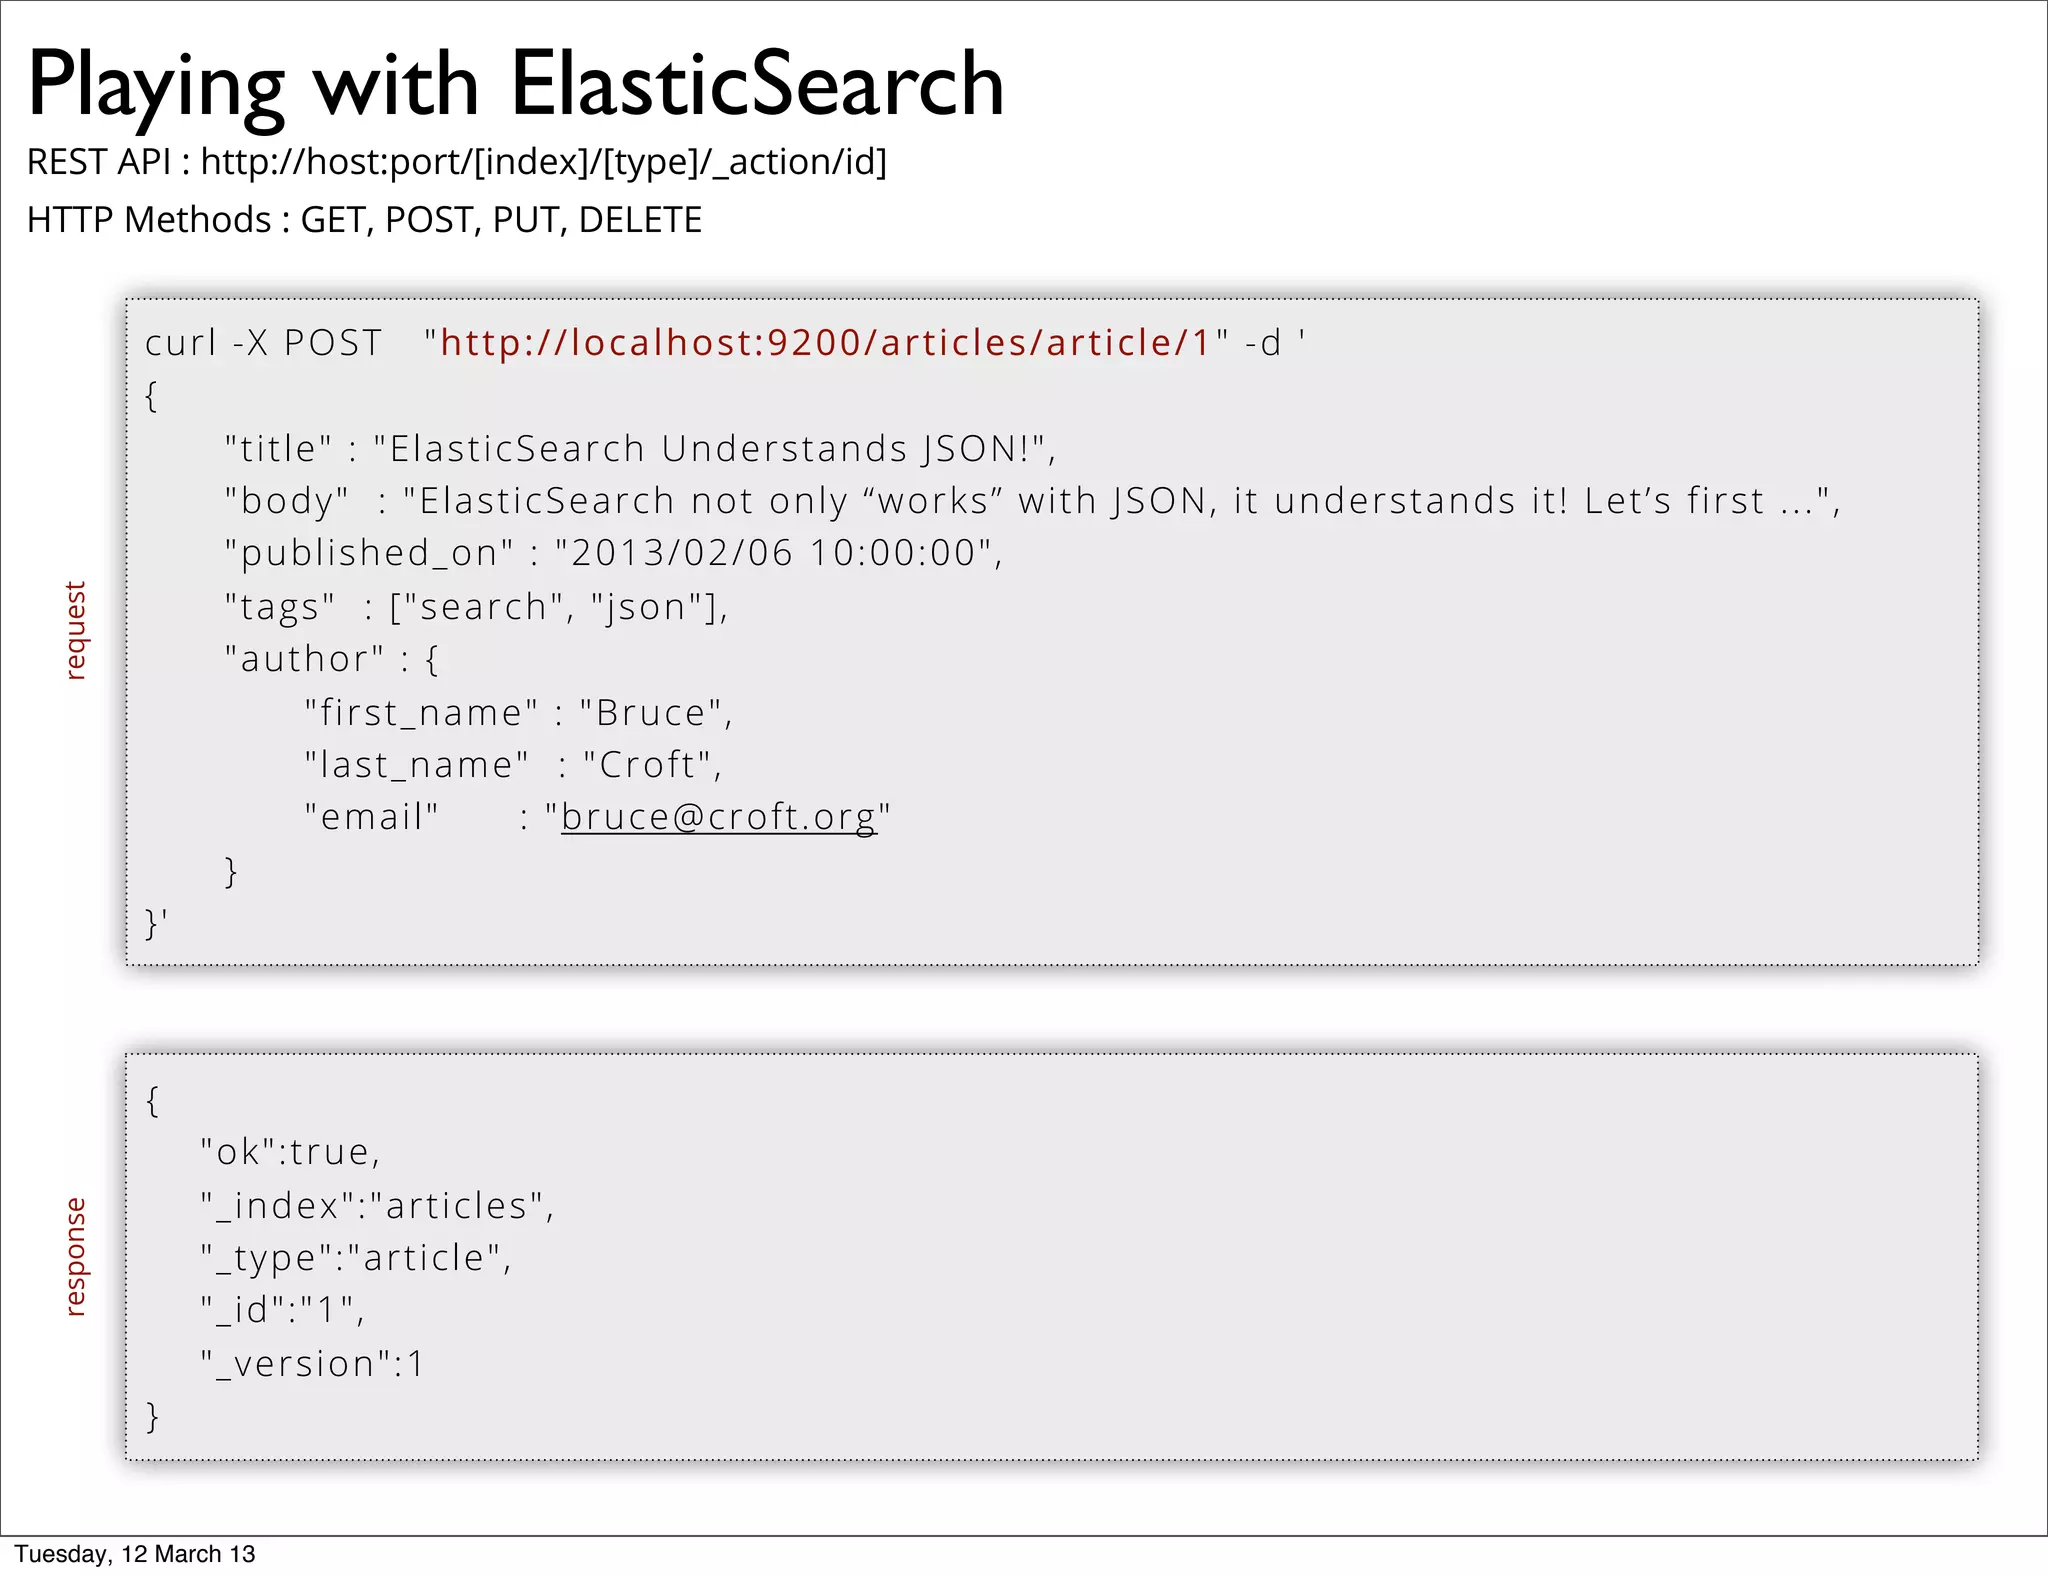Click the "_id":"1" response line

(282, 1310)
